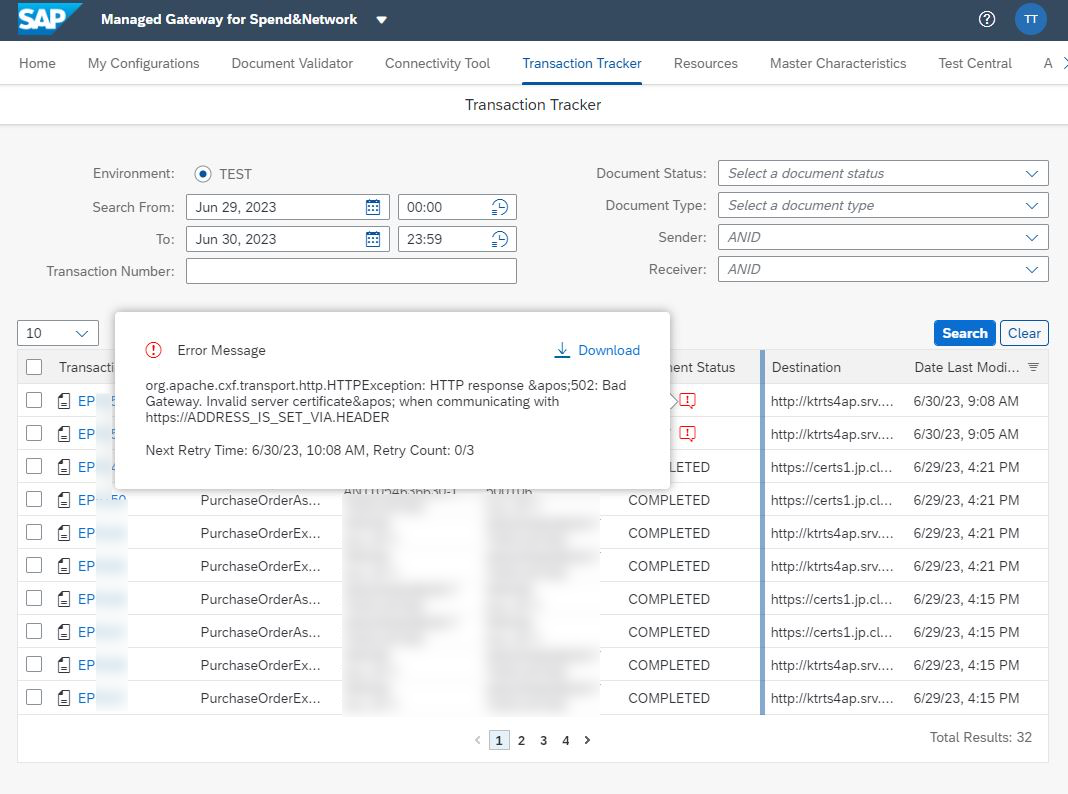
Task: Toggle the select-all header checkbox
Action: (x=33, y=367)
